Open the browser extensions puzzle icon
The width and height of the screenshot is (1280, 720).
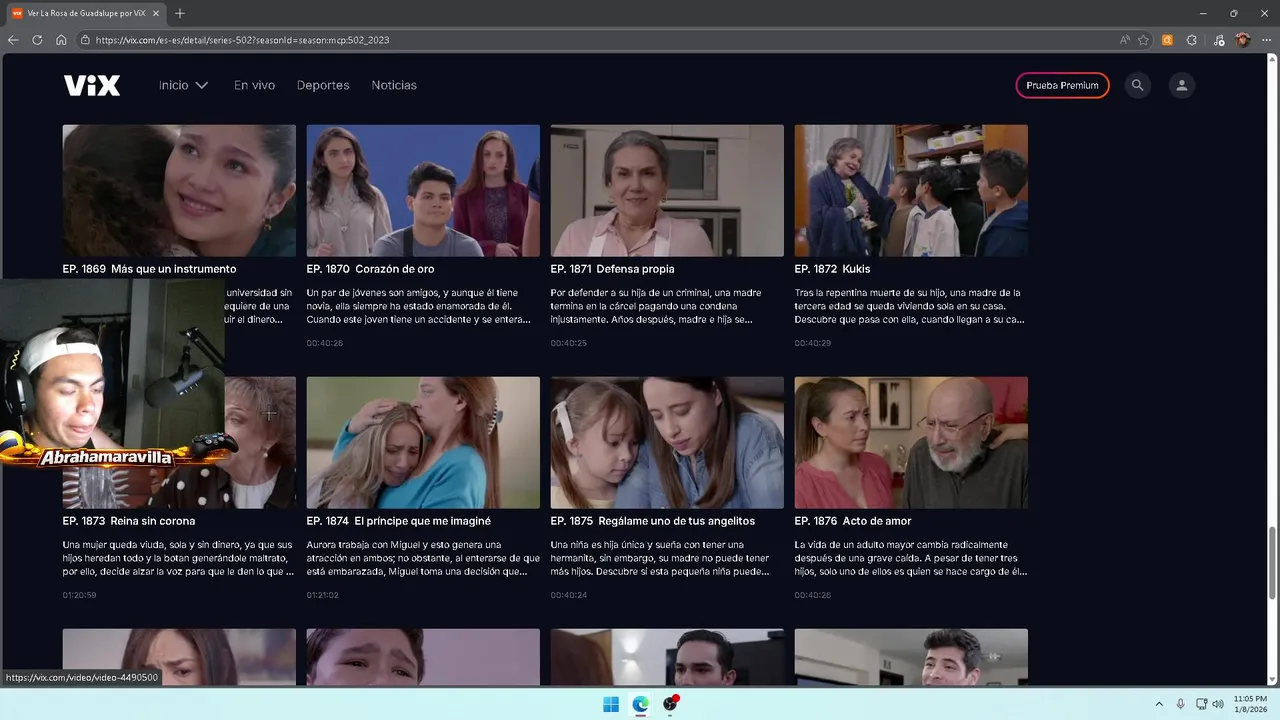click(1192, 40)
